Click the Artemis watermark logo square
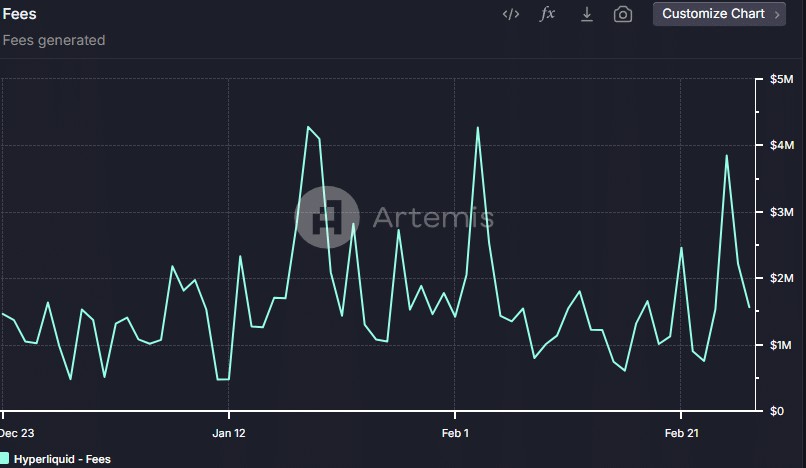Viewport: 806px width, 468px height. (327, 217)
